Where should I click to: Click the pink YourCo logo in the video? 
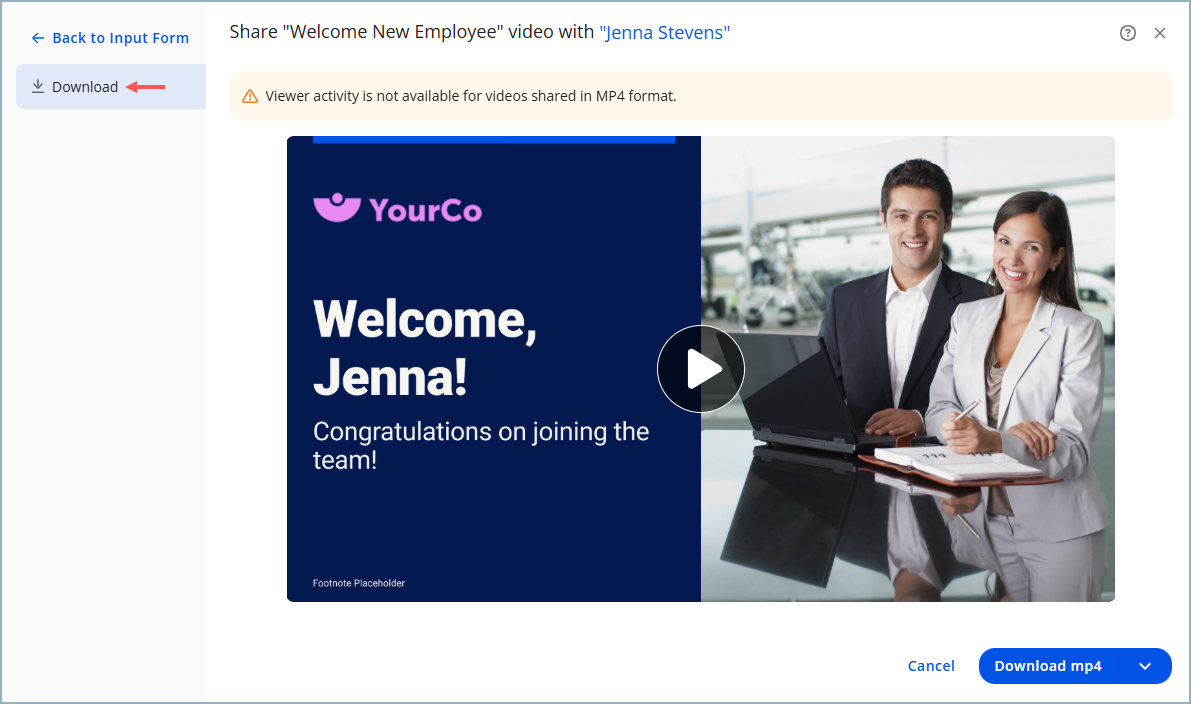pos(397,208)
